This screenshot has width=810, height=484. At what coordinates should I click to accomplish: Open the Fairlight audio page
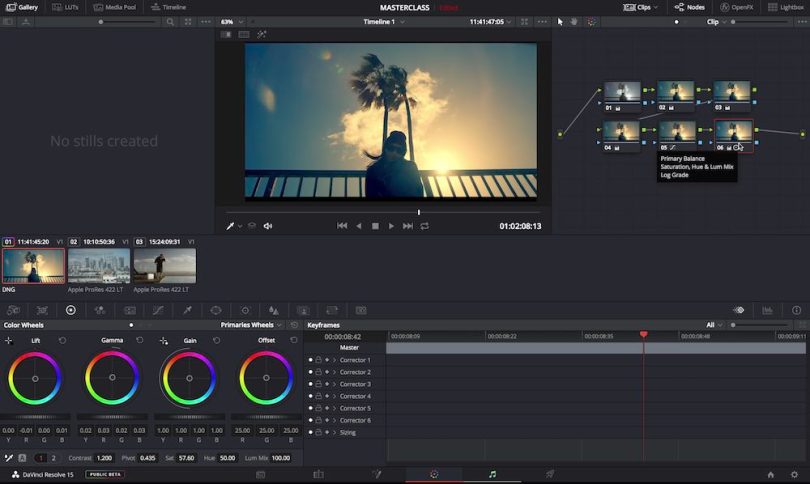(491, 474)
